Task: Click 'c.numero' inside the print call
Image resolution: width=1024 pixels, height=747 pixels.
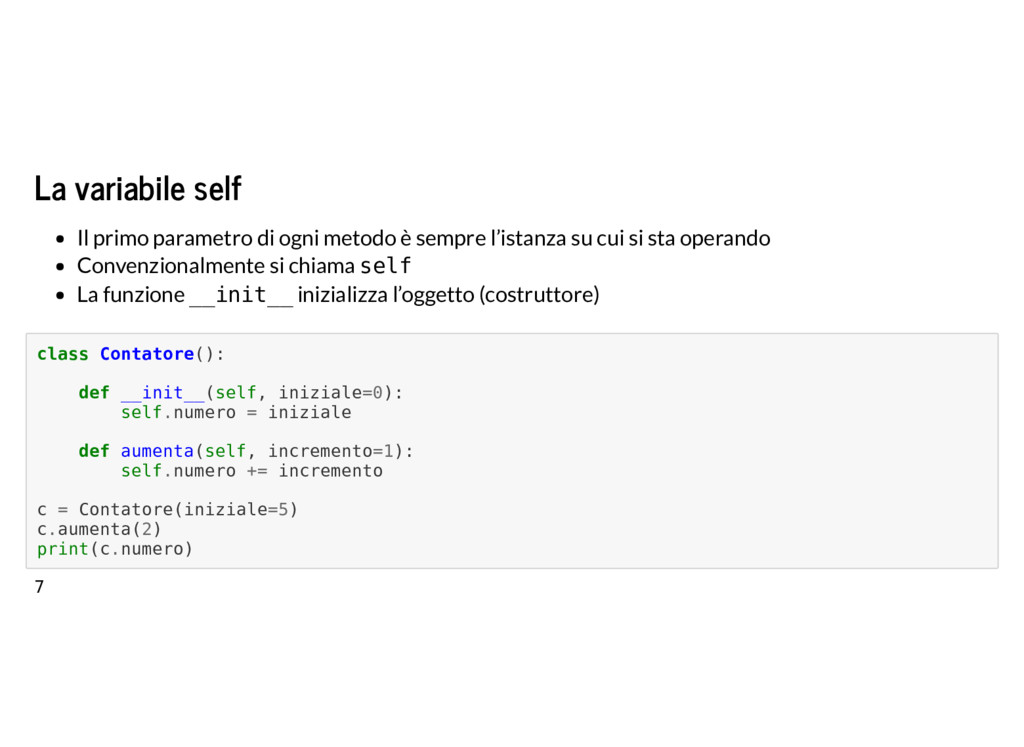Action: (x=142, y=548)
